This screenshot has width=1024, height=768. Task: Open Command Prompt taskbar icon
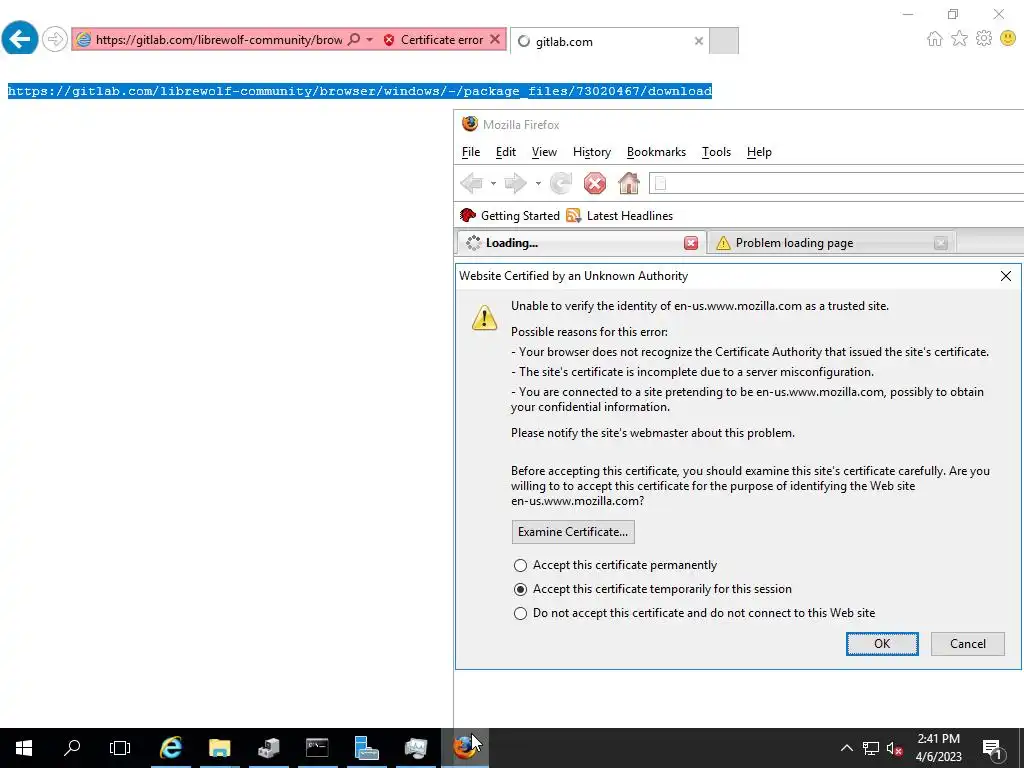317,748
